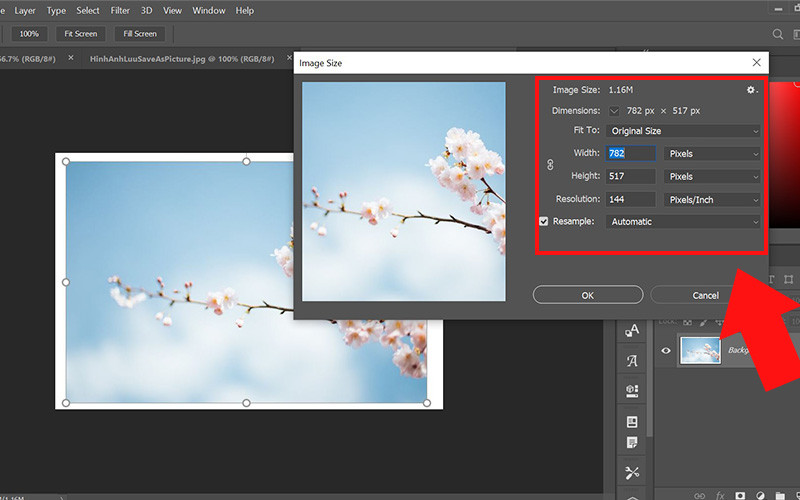Click the 100% zoom button
Screen dimensions: 800x500
pos(29,34)
